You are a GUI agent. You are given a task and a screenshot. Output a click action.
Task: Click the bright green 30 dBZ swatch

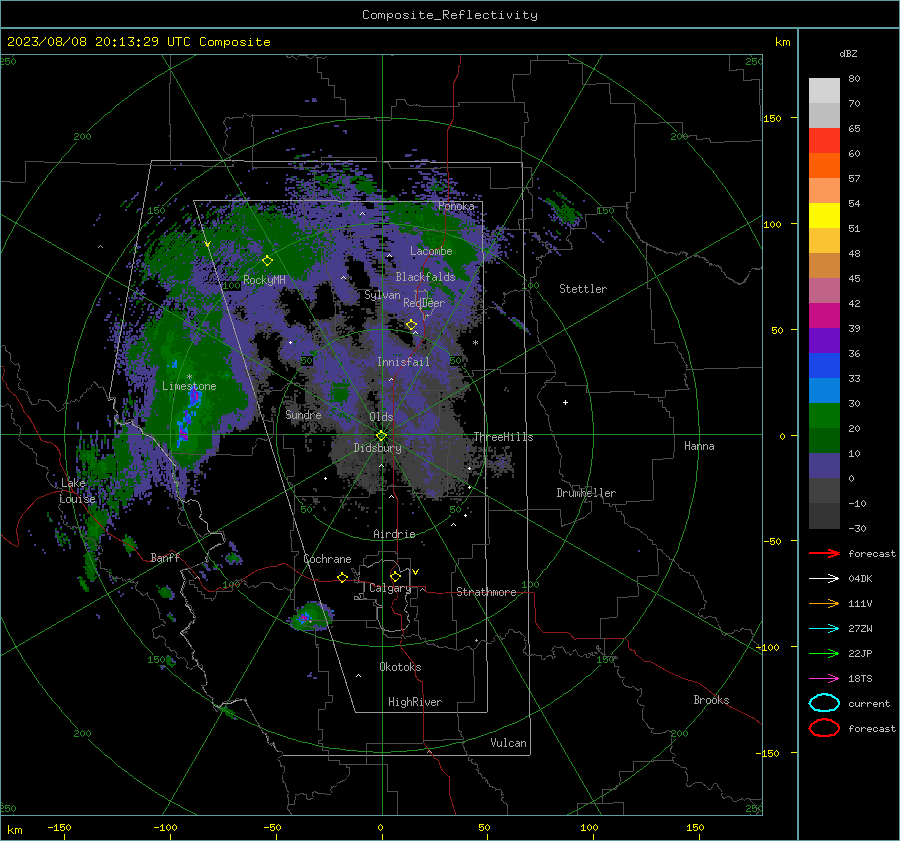(x=824, y=416)
